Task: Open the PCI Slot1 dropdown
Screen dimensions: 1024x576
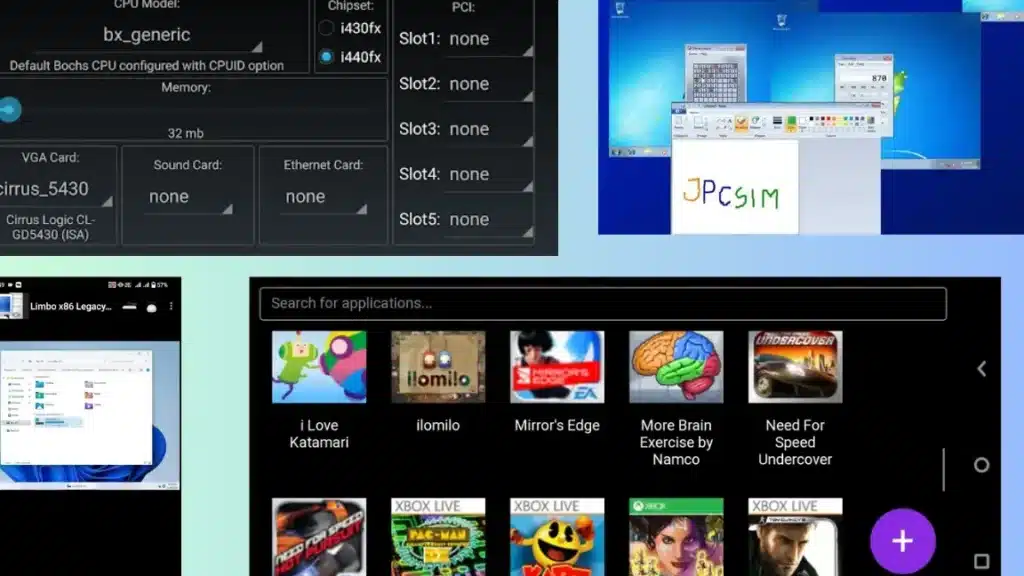Action: click(490, 40)
